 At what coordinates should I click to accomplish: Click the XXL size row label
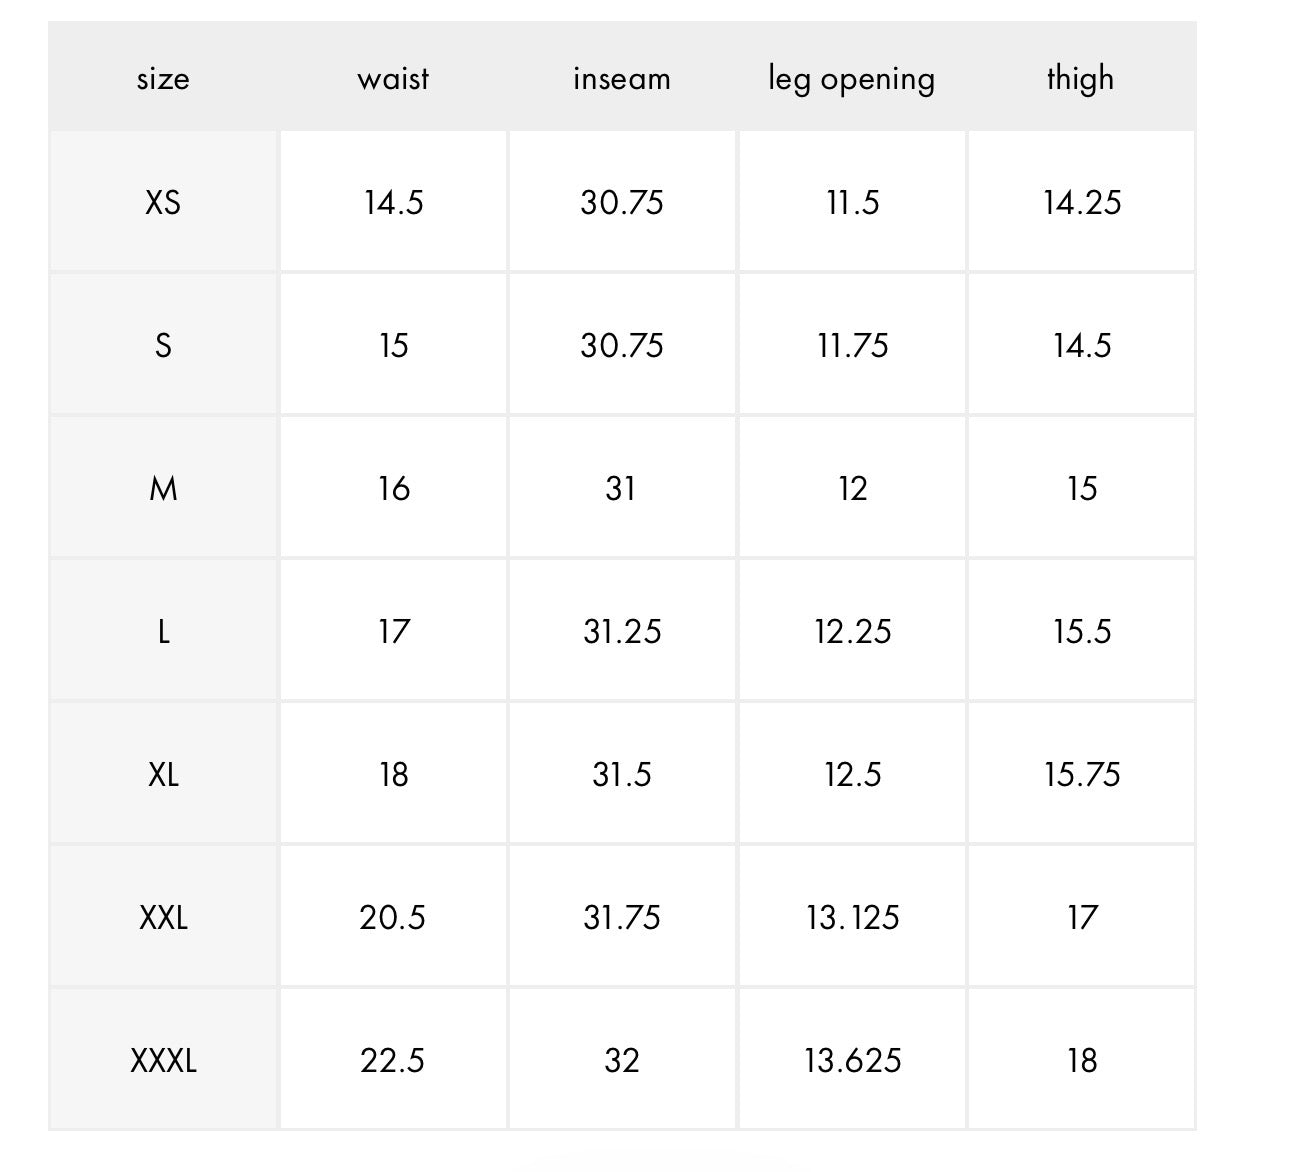[163, 918]
